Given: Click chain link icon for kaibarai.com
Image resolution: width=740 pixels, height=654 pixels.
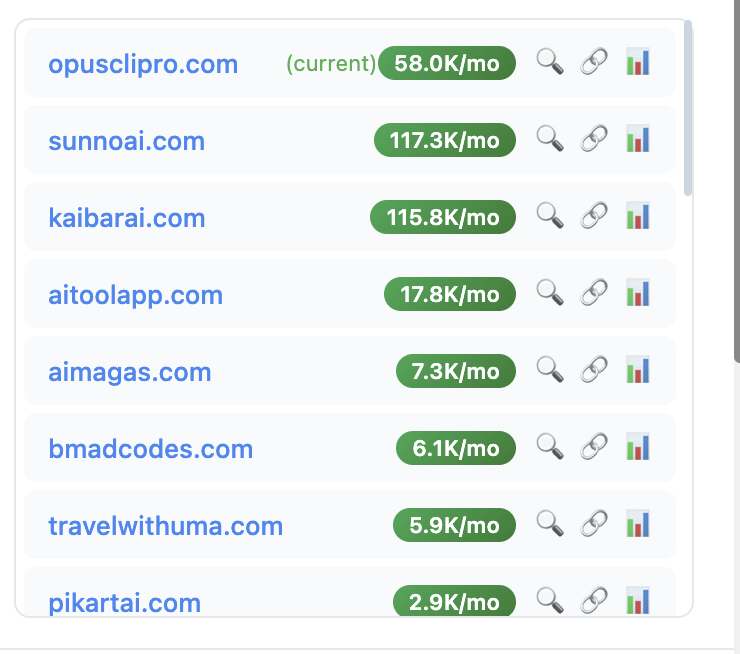Looking at the screenshot, I should (x=595, y=216).
